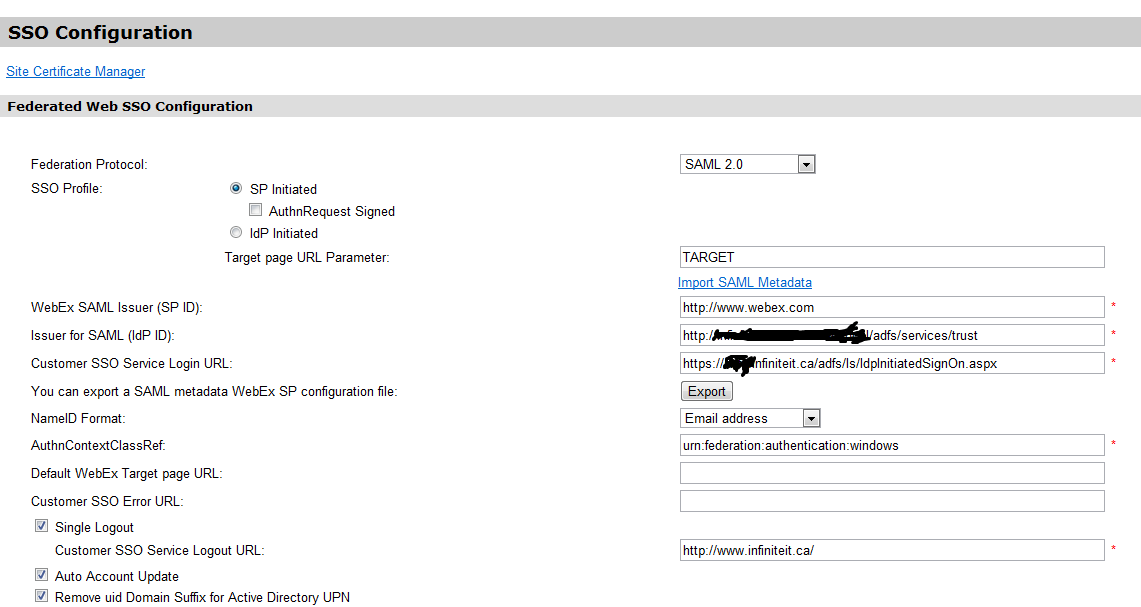The width and height of the screenshot is (1141, 607).
Task: Click the SSO Profile label
Action: [x=66, y=189]
